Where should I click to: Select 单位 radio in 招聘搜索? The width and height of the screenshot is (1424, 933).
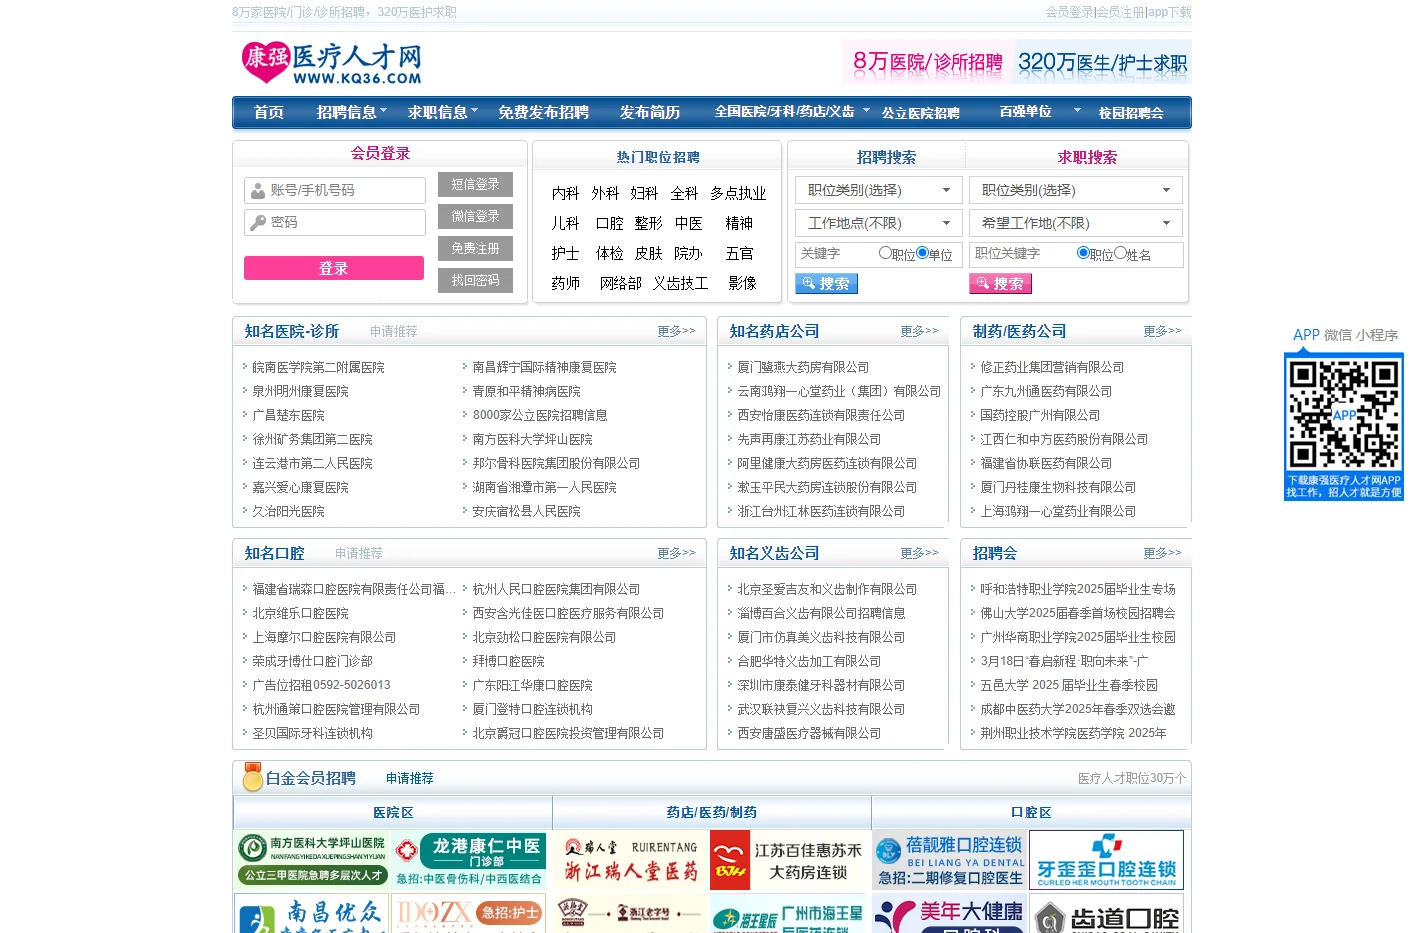pos(922,253)
